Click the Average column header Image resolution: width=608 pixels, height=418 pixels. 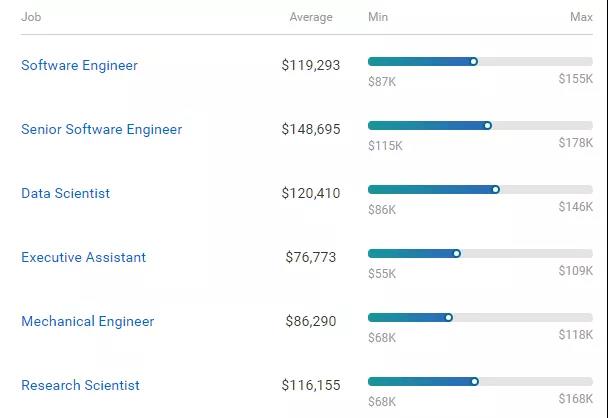311,17
